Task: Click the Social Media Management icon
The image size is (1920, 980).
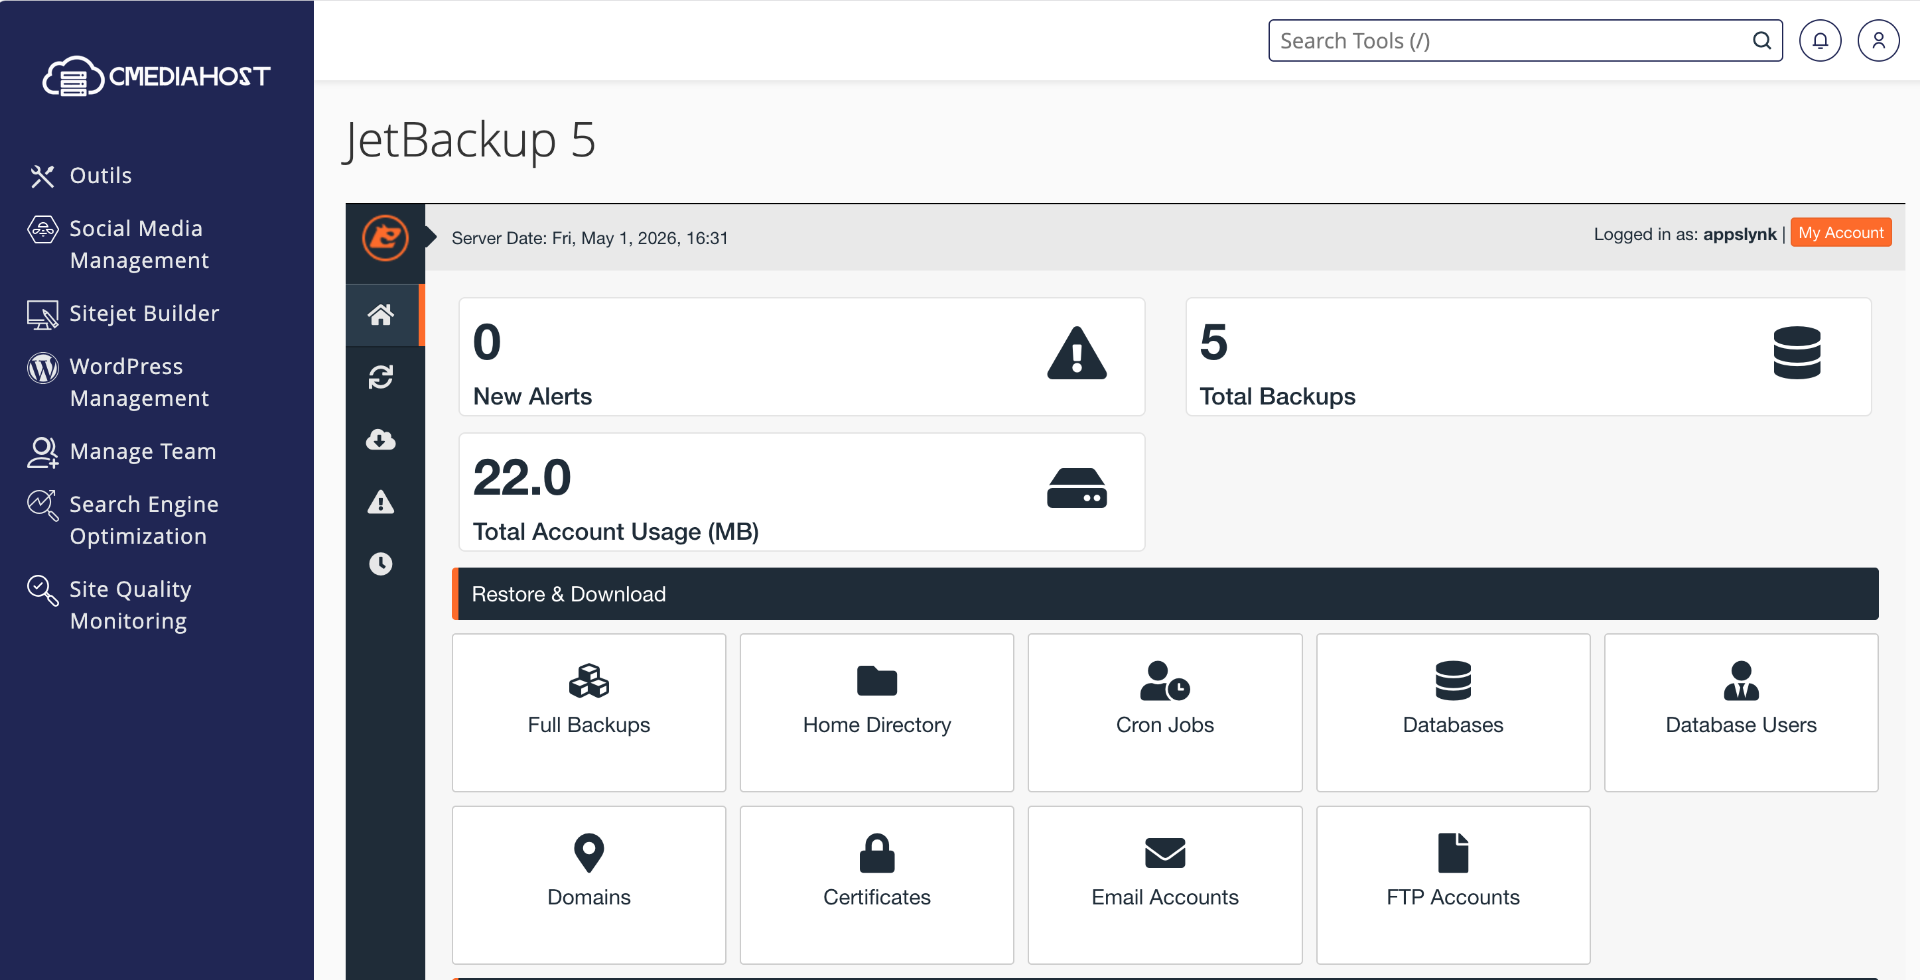Action: pos(42,230)
